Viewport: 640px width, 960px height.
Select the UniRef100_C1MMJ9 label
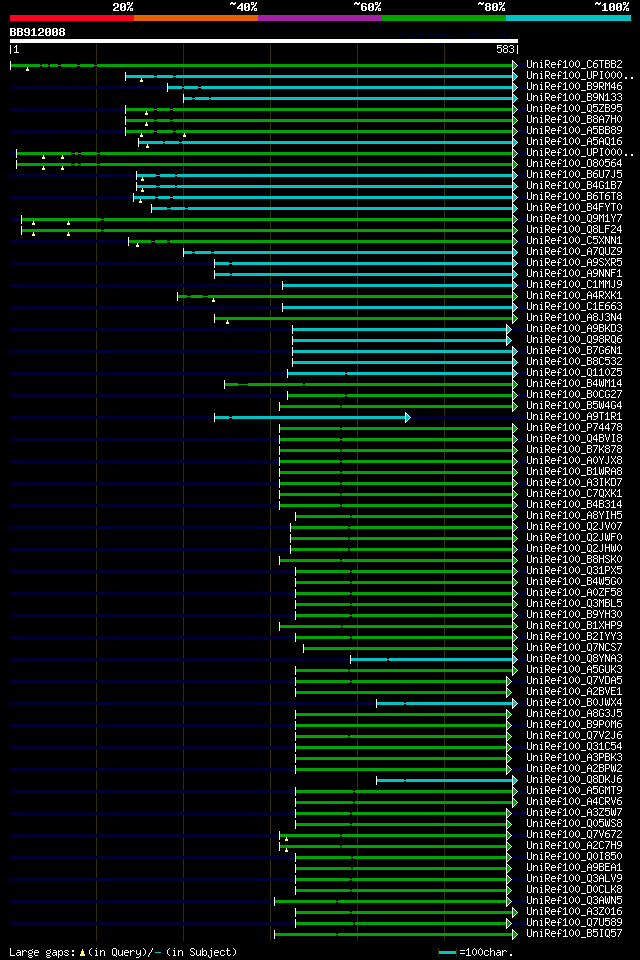(574, 285)
